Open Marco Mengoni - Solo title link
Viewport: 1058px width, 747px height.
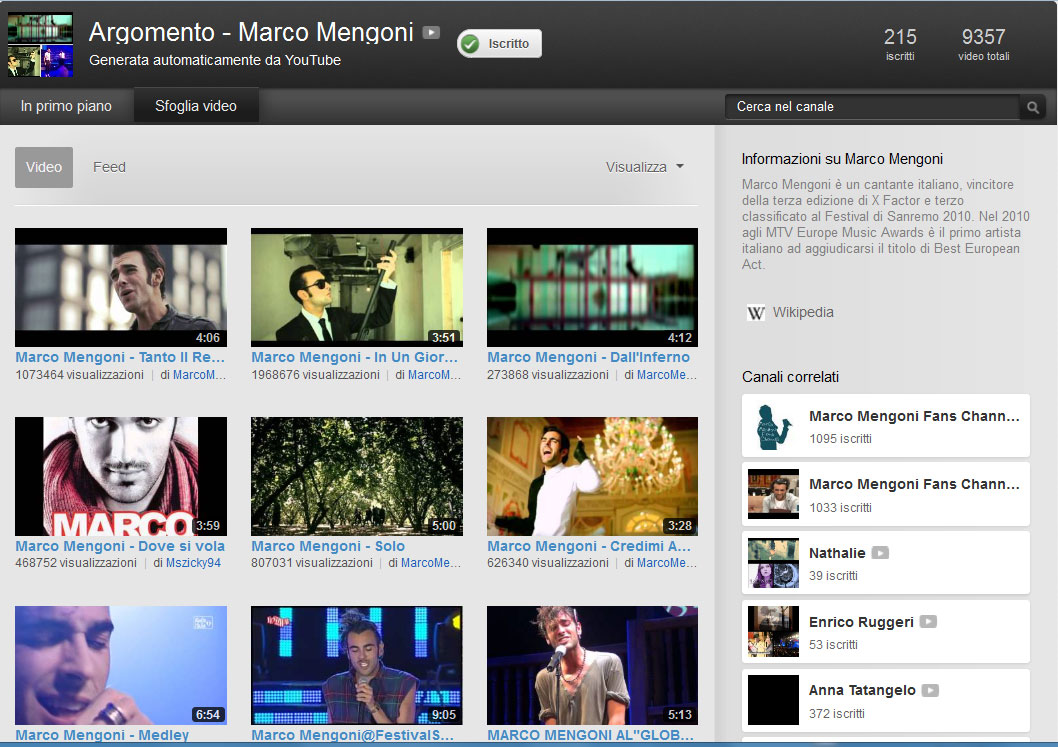click(328, 546)
